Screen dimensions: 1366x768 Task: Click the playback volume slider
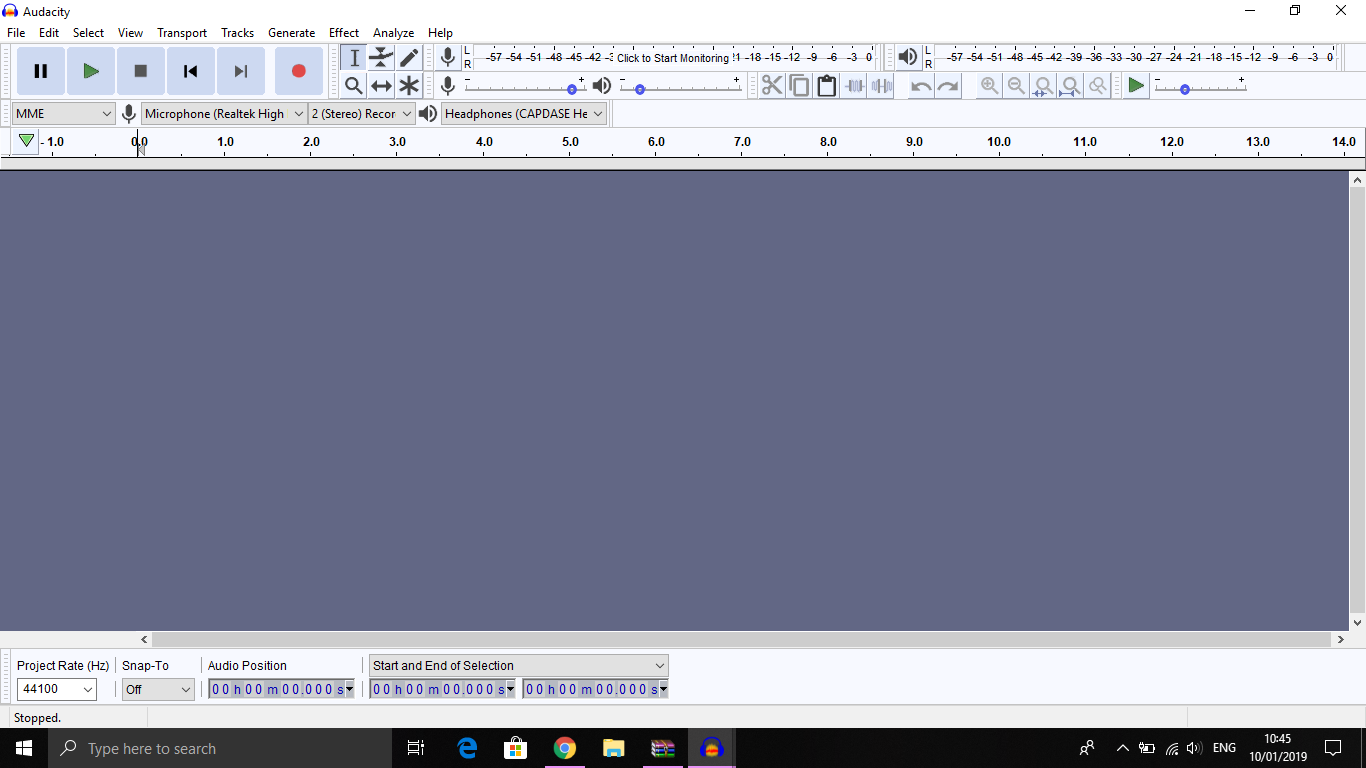(680, 88)
